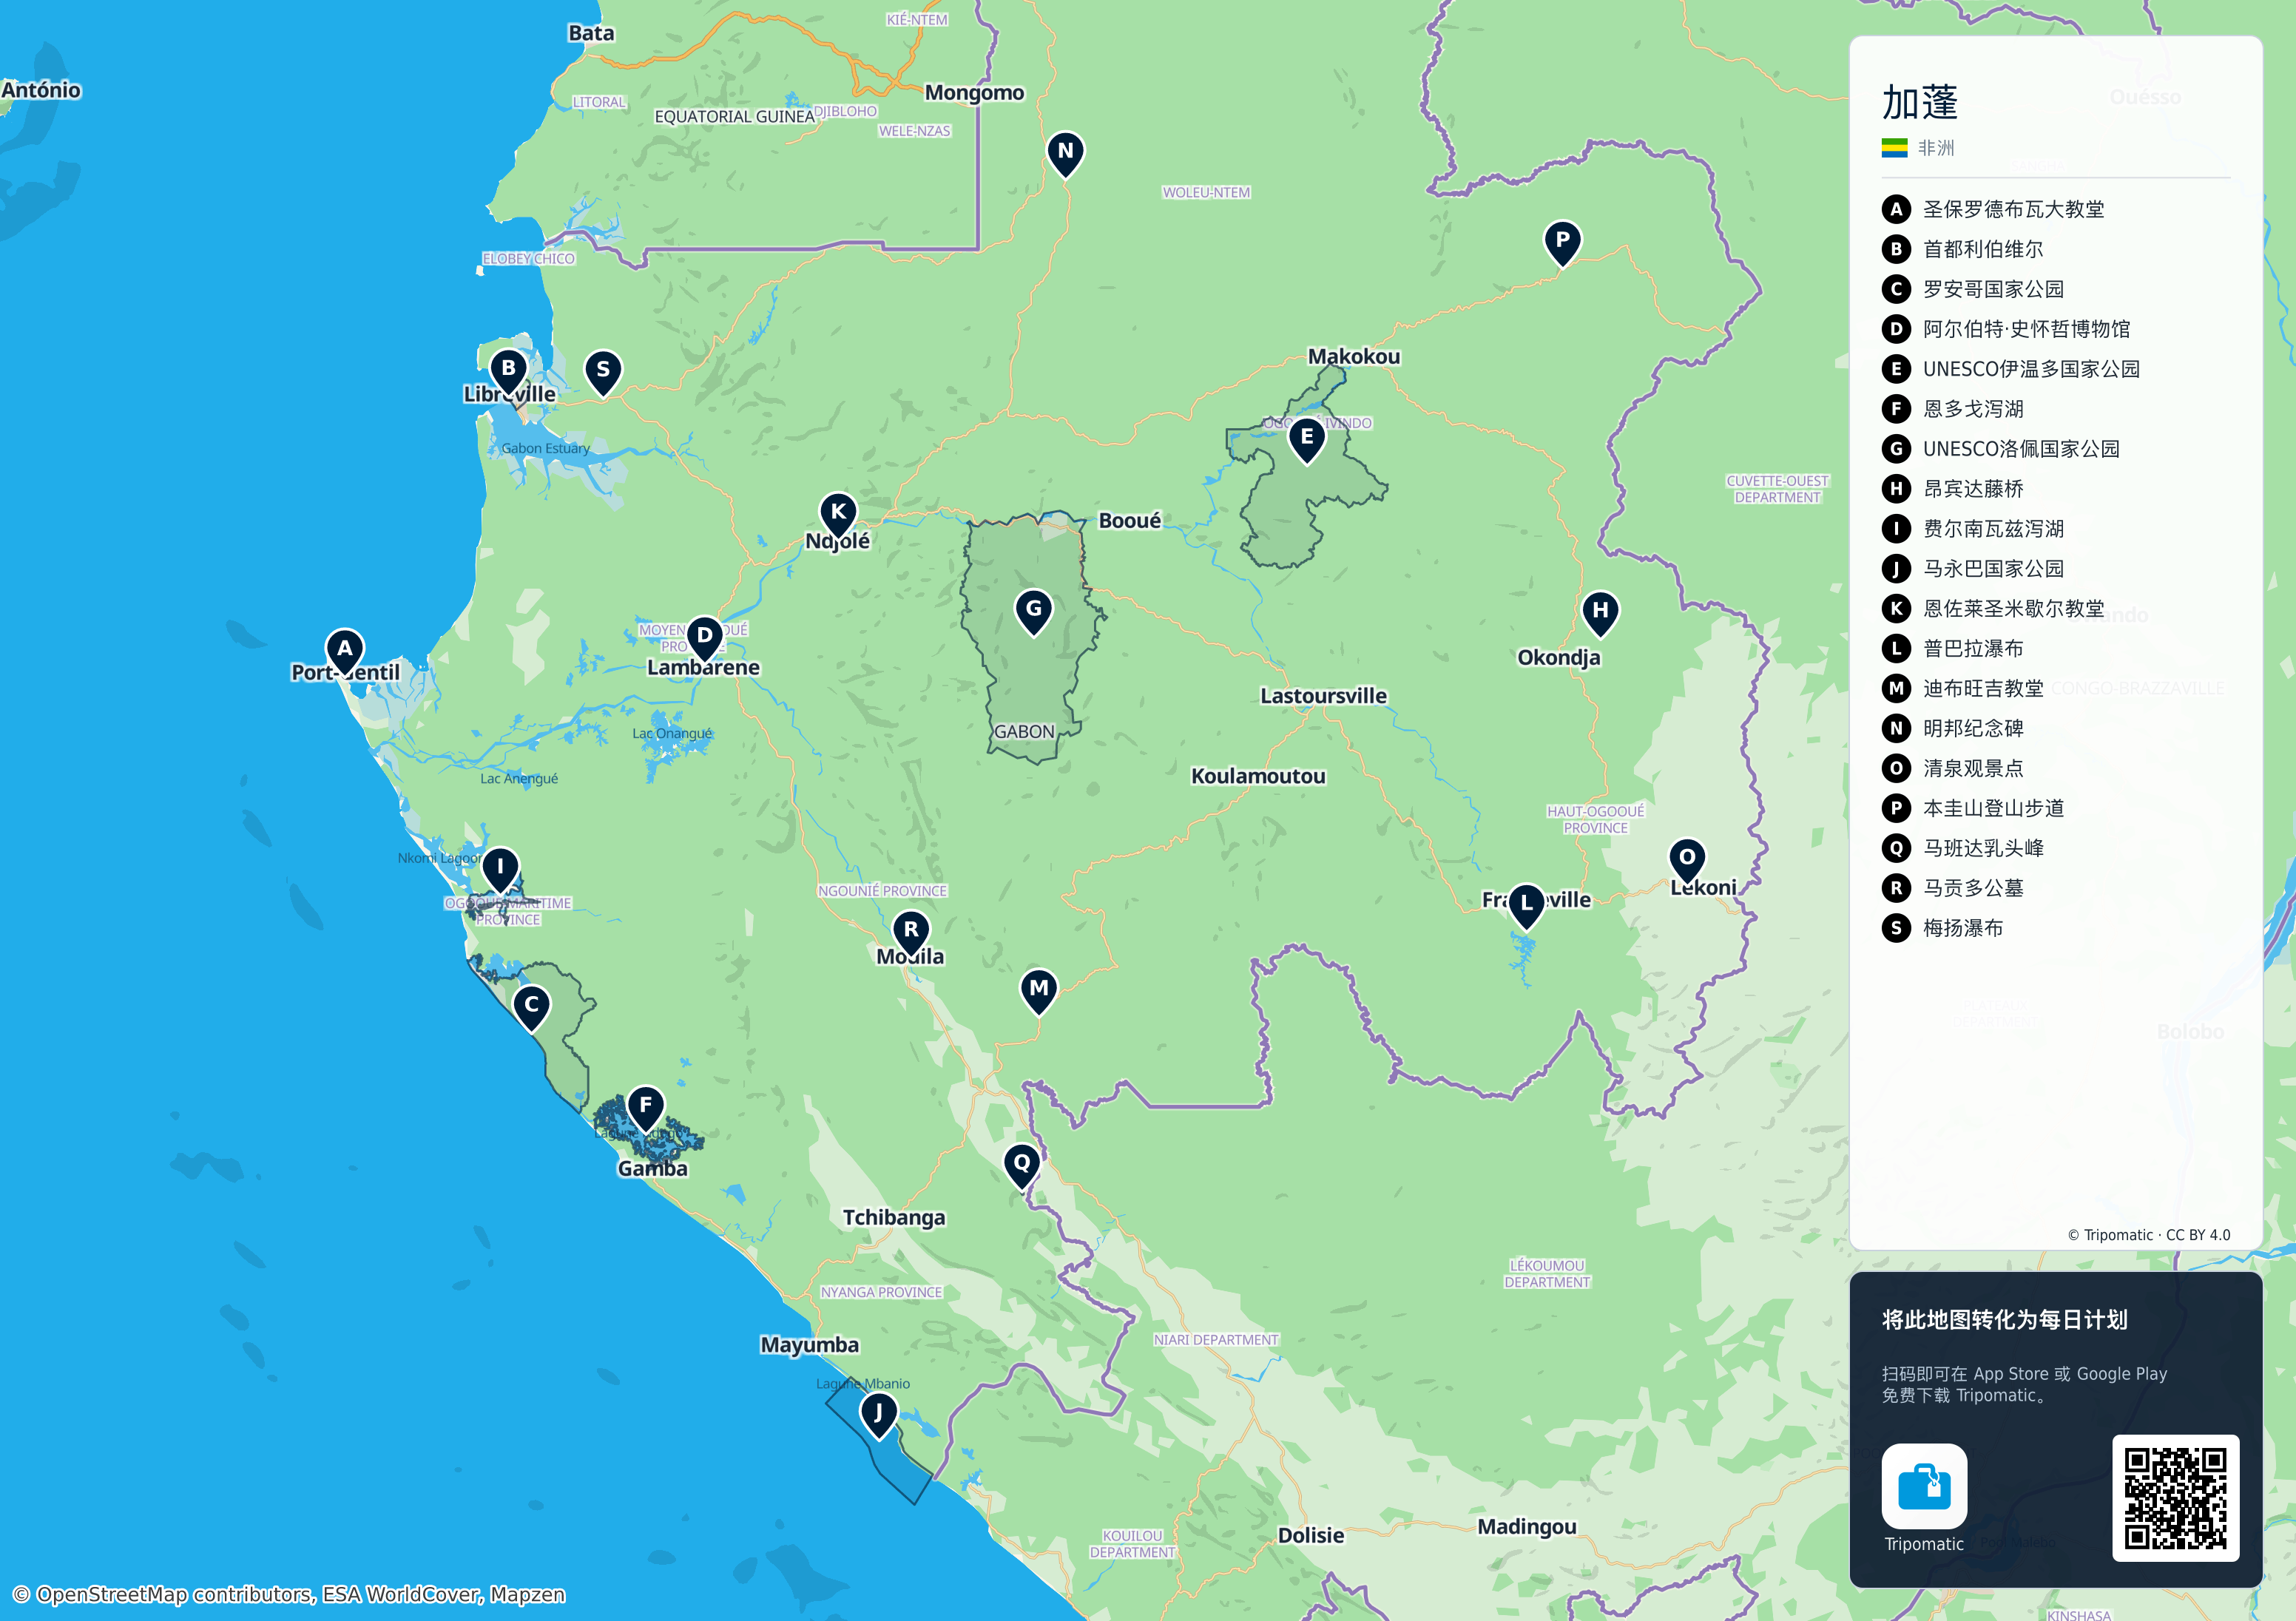Choose legend entry 罗安哥国家公园

[x=1972, y=289]
